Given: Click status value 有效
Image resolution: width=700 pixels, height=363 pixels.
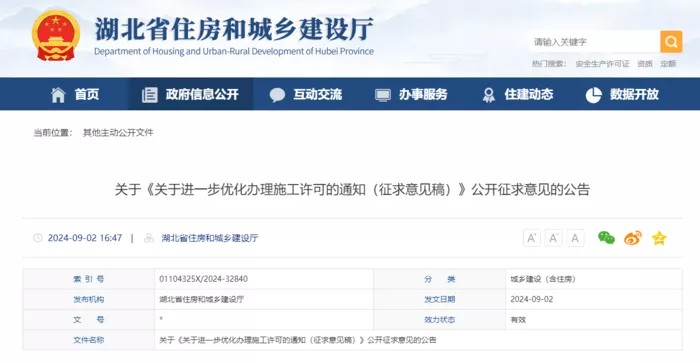Looking at the screenshot, I should [518, 320].
